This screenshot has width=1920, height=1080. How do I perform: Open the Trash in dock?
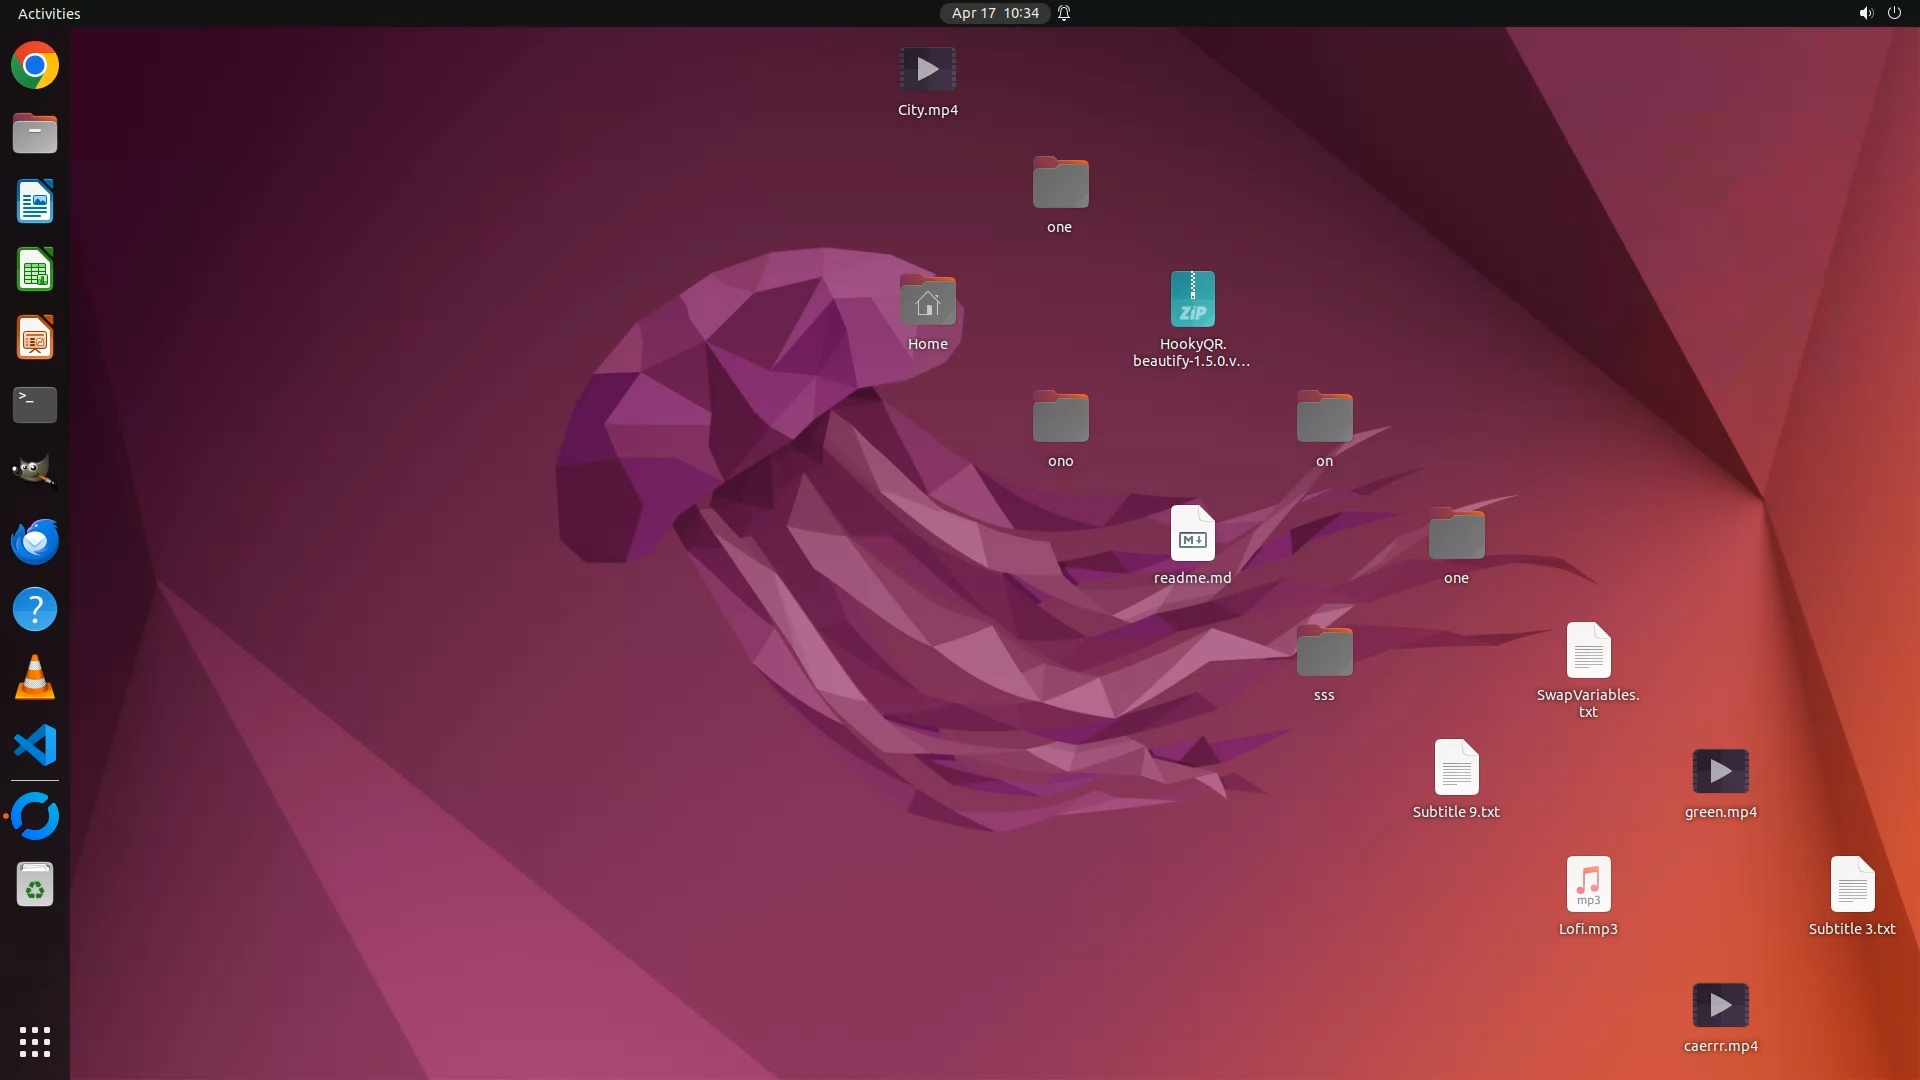(35, 885)
